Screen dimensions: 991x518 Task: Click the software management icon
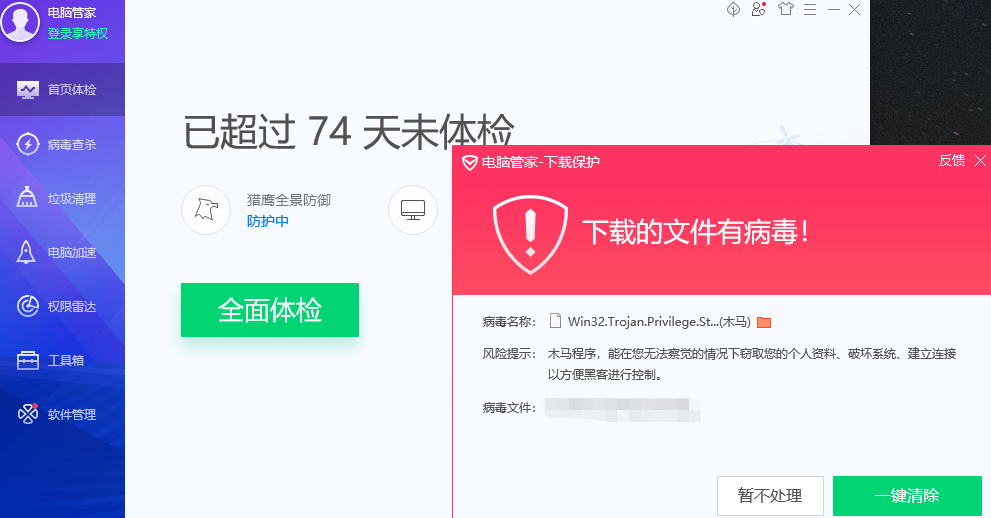28,414
